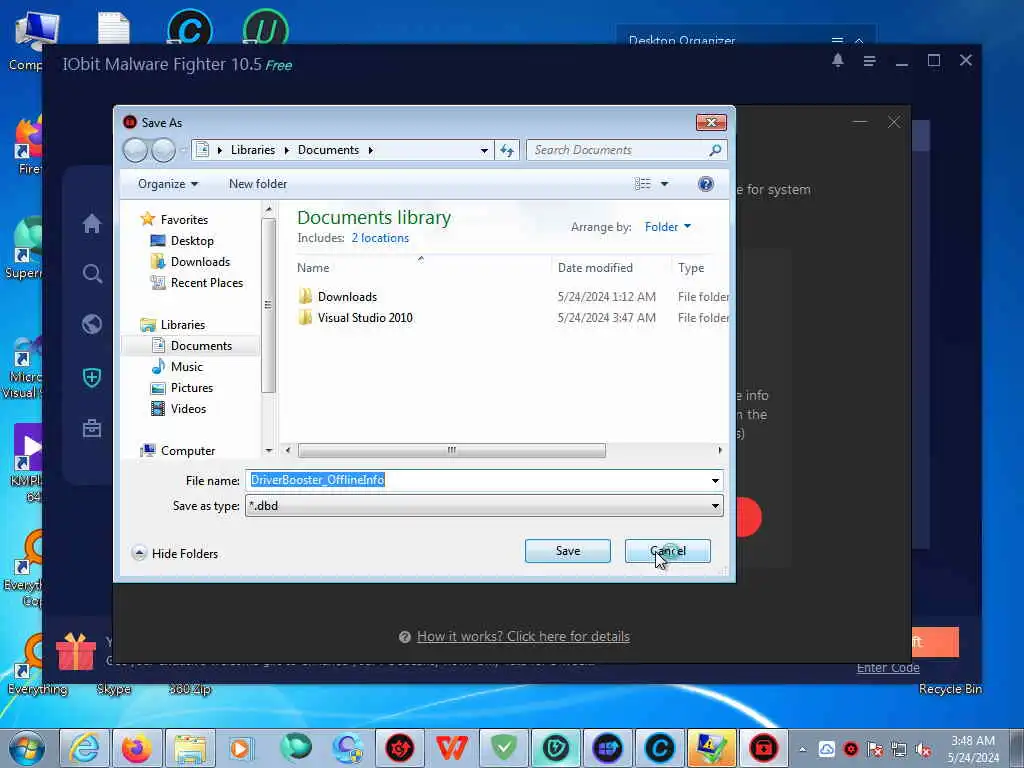Click the horizontal scrollbar in file list
Image resolution: width=1024 pixels, height=768 pixels.
pyautogui.click(x=451, y=451)
